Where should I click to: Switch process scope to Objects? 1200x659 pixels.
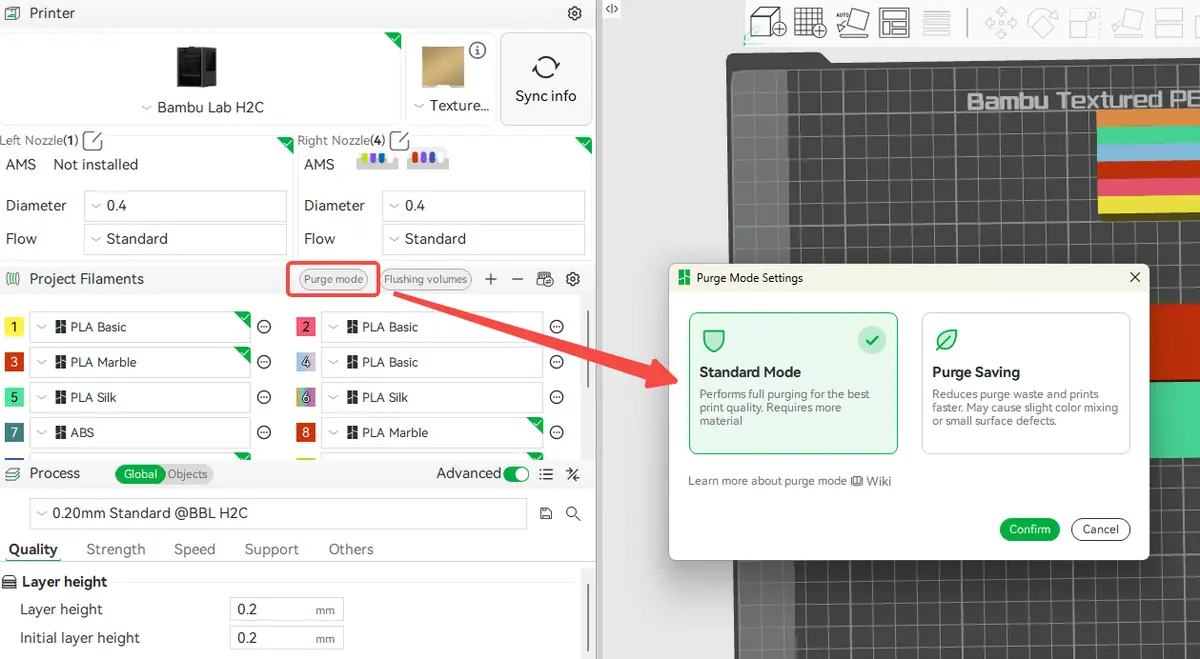tap(188, 474)
